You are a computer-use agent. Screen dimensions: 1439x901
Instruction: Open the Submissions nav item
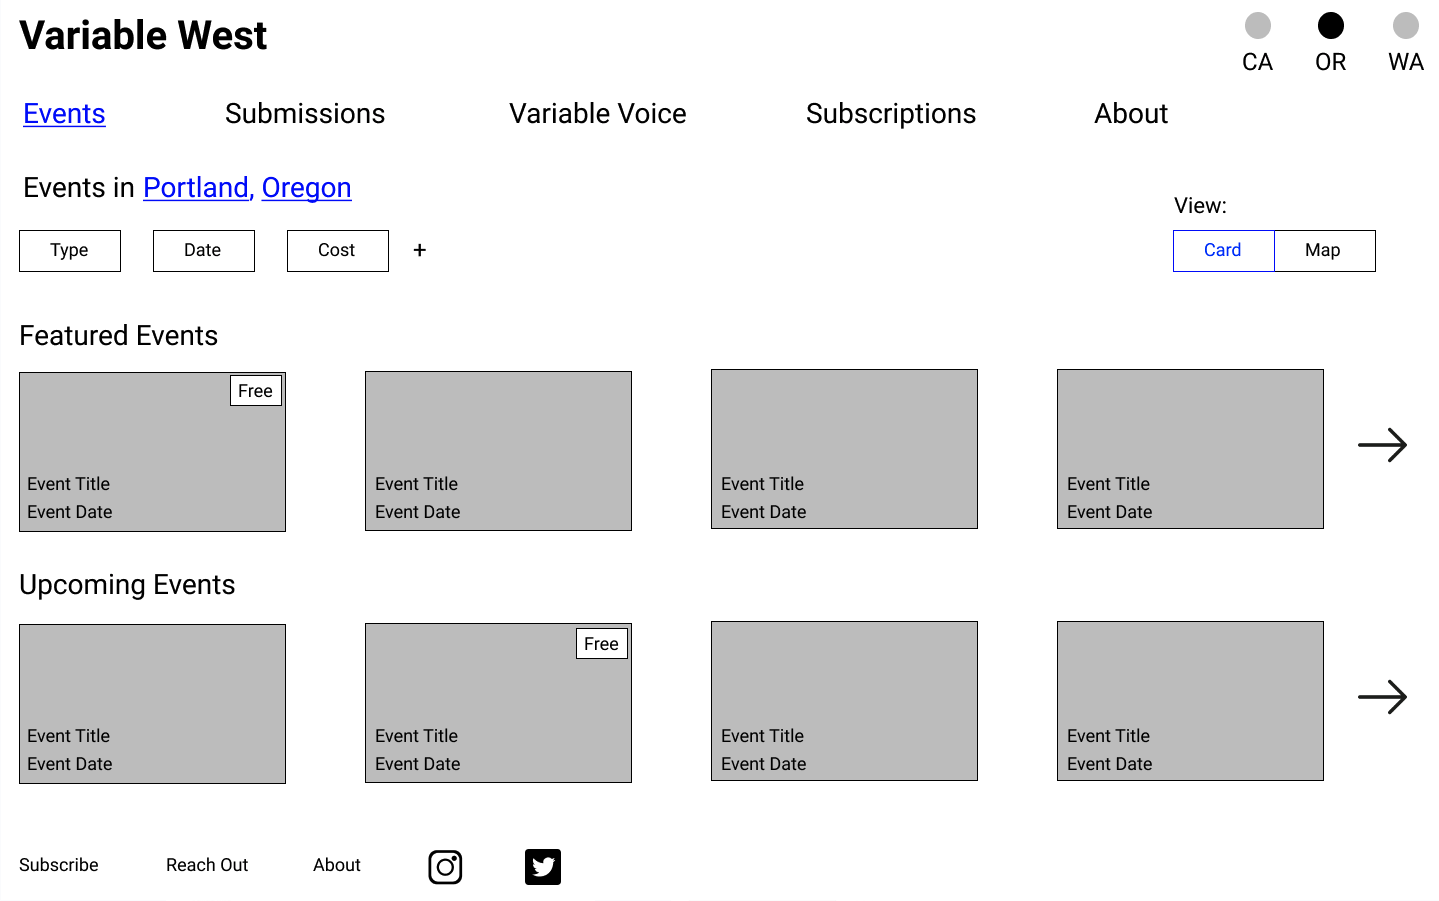coord(305,114)
